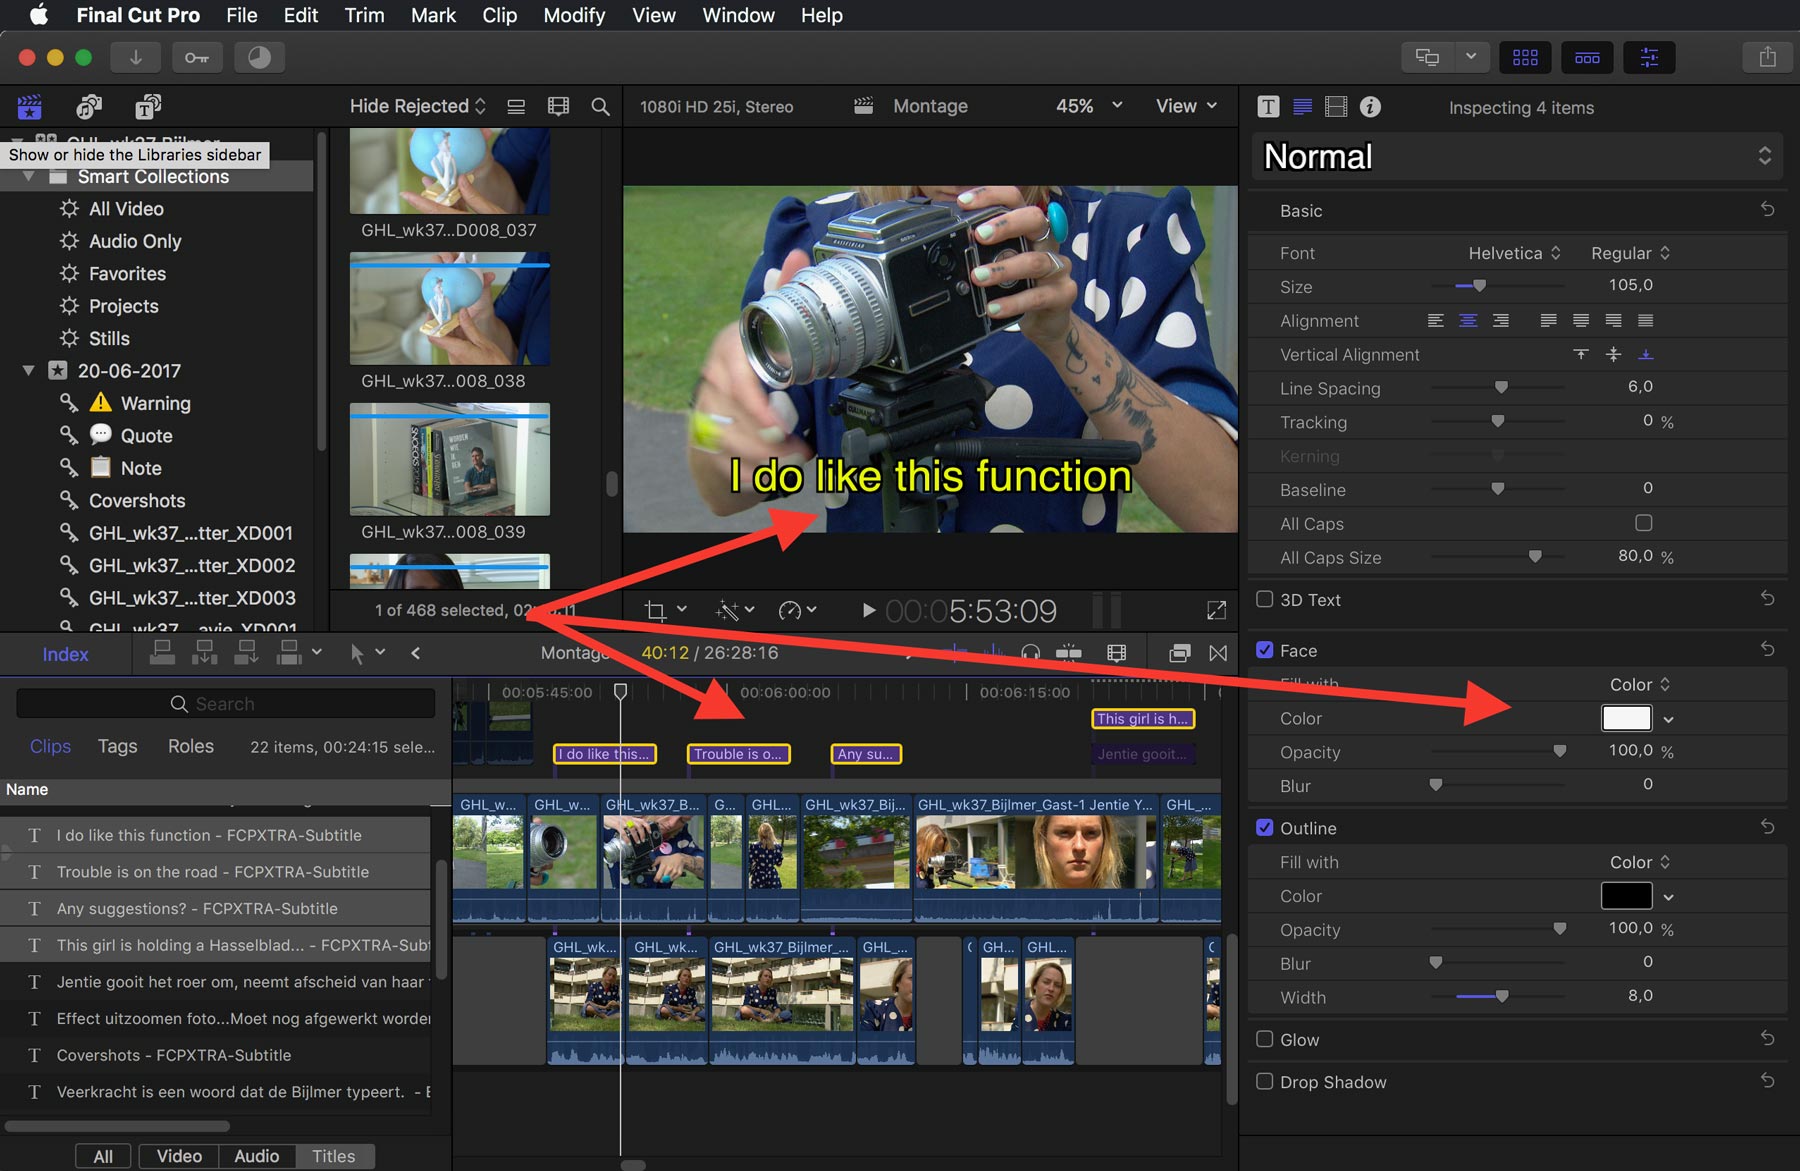
Task: Show or hide the browser grid button
Action: click(1525, 57)
